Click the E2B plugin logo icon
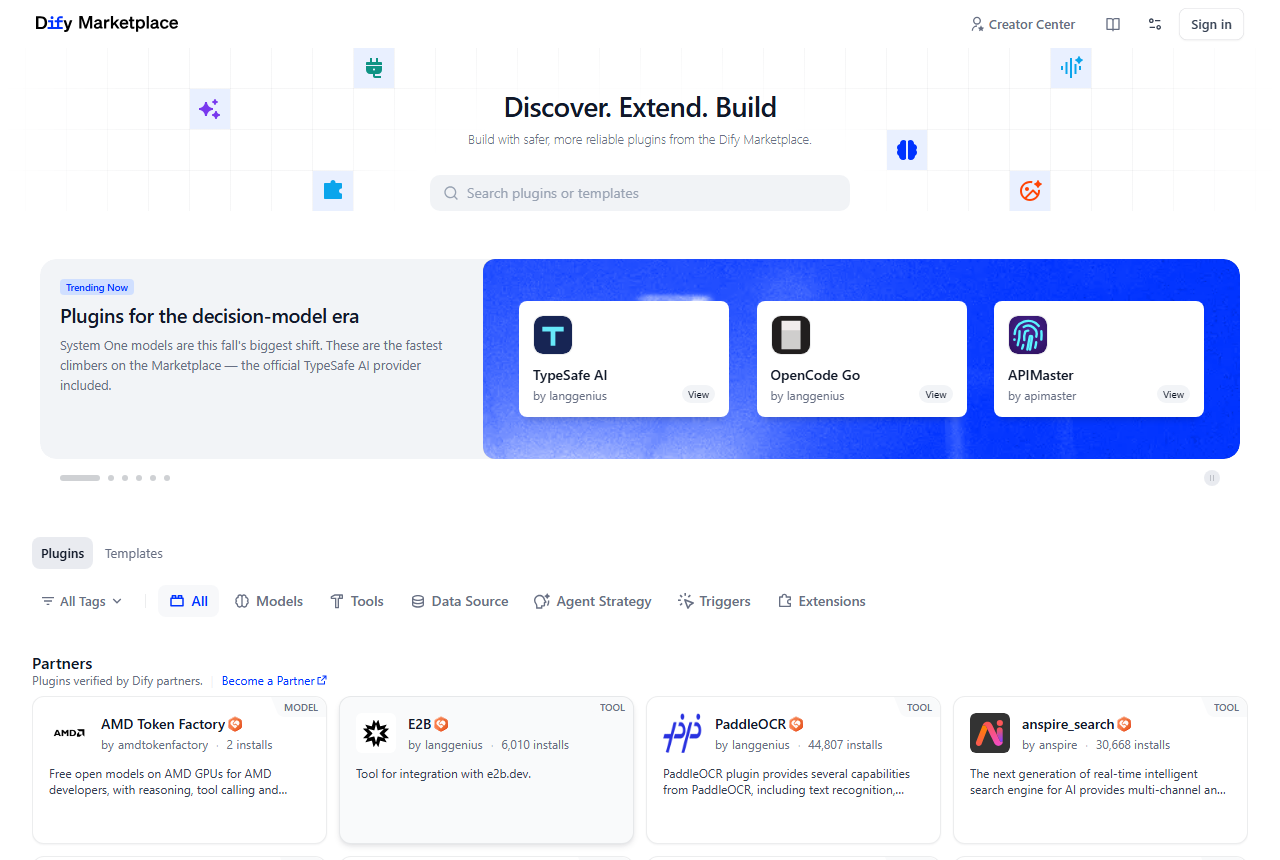 coord(376,734)
